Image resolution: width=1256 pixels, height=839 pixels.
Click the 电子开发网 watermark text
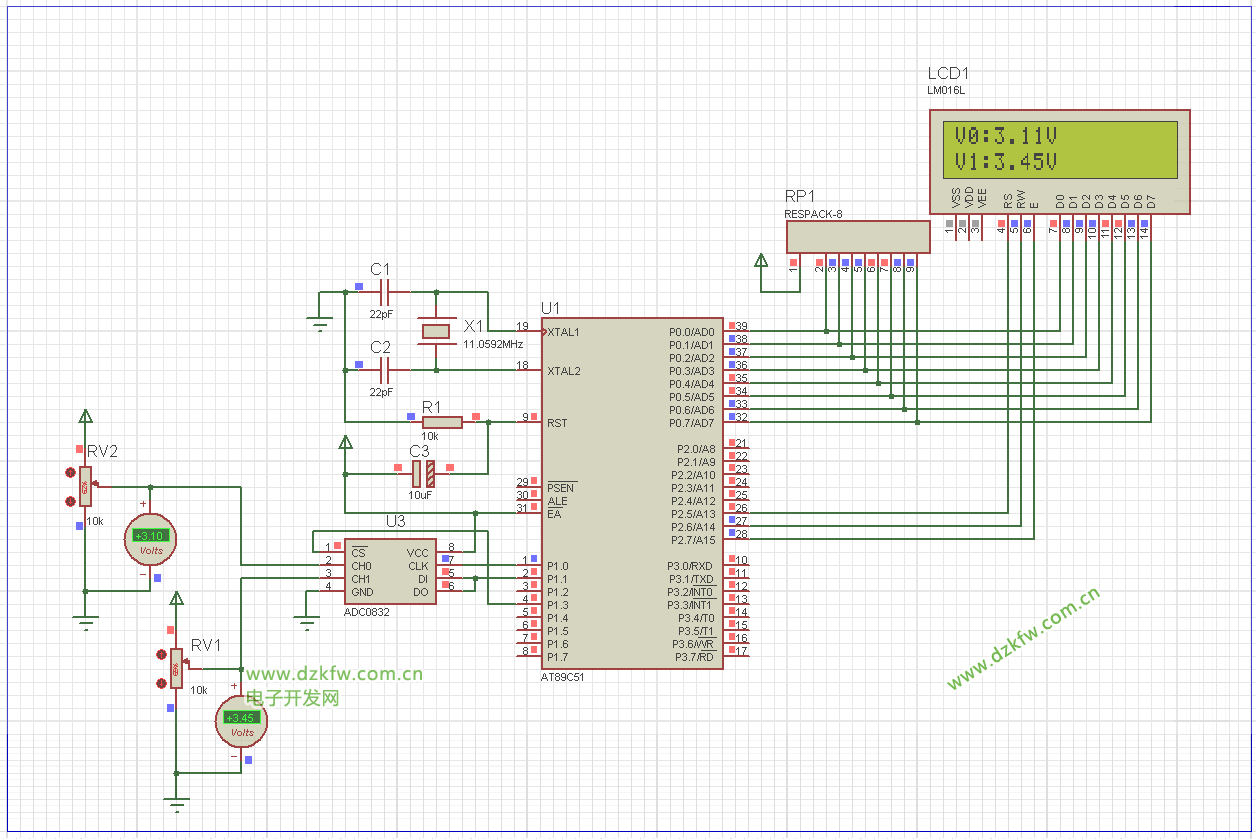tap(293, 698)
